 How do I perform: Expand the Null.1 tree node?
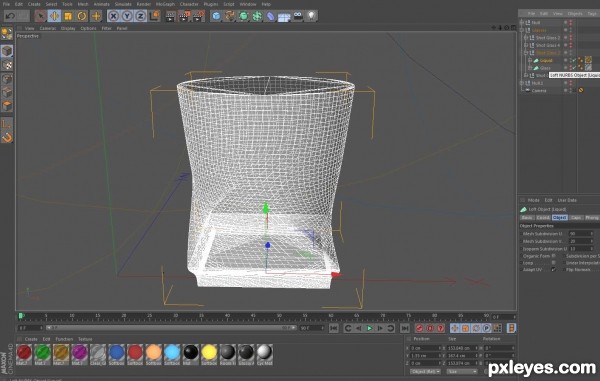pyautogui.click(x=522, y=83)
